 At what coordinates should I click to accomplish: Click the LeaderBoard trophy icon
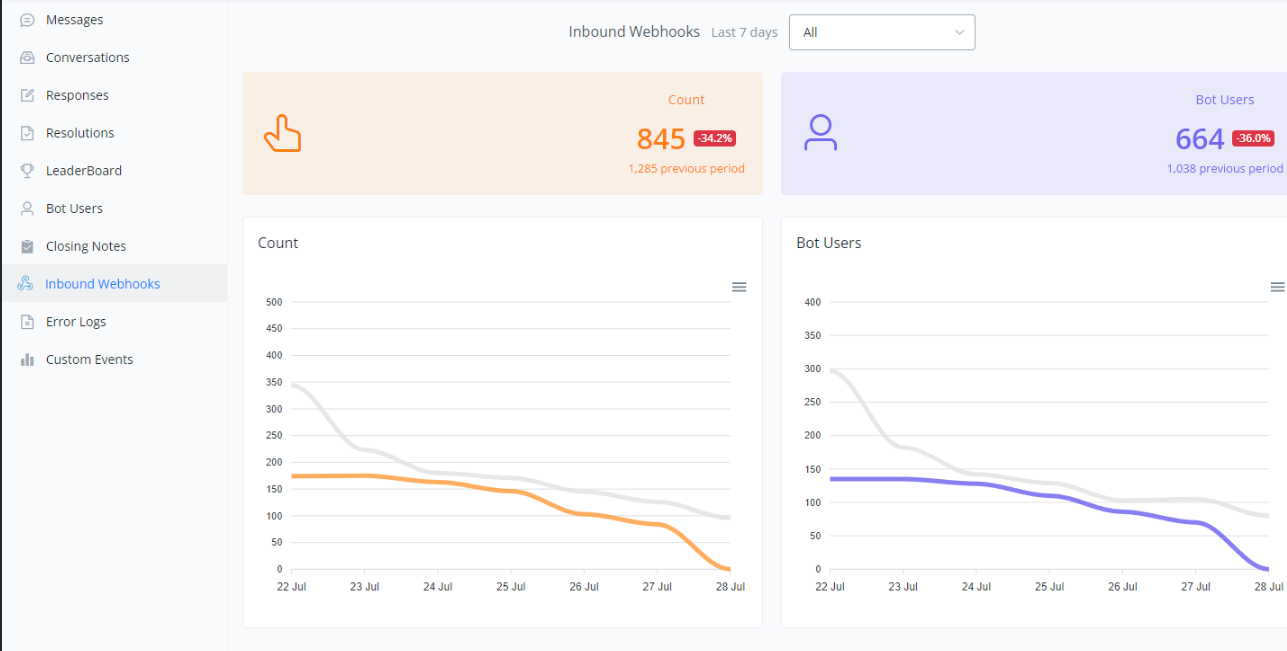(x=27, y=171)
